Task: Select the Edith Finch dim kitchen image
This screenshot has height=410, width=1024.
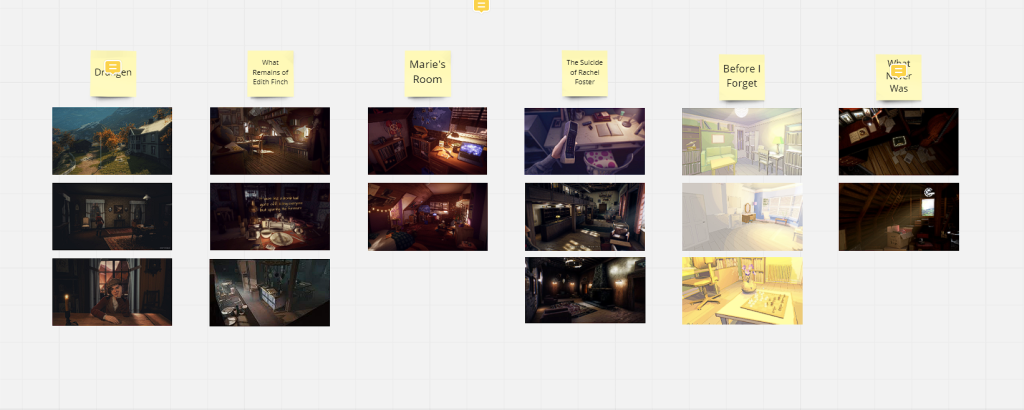Action: 270,292
